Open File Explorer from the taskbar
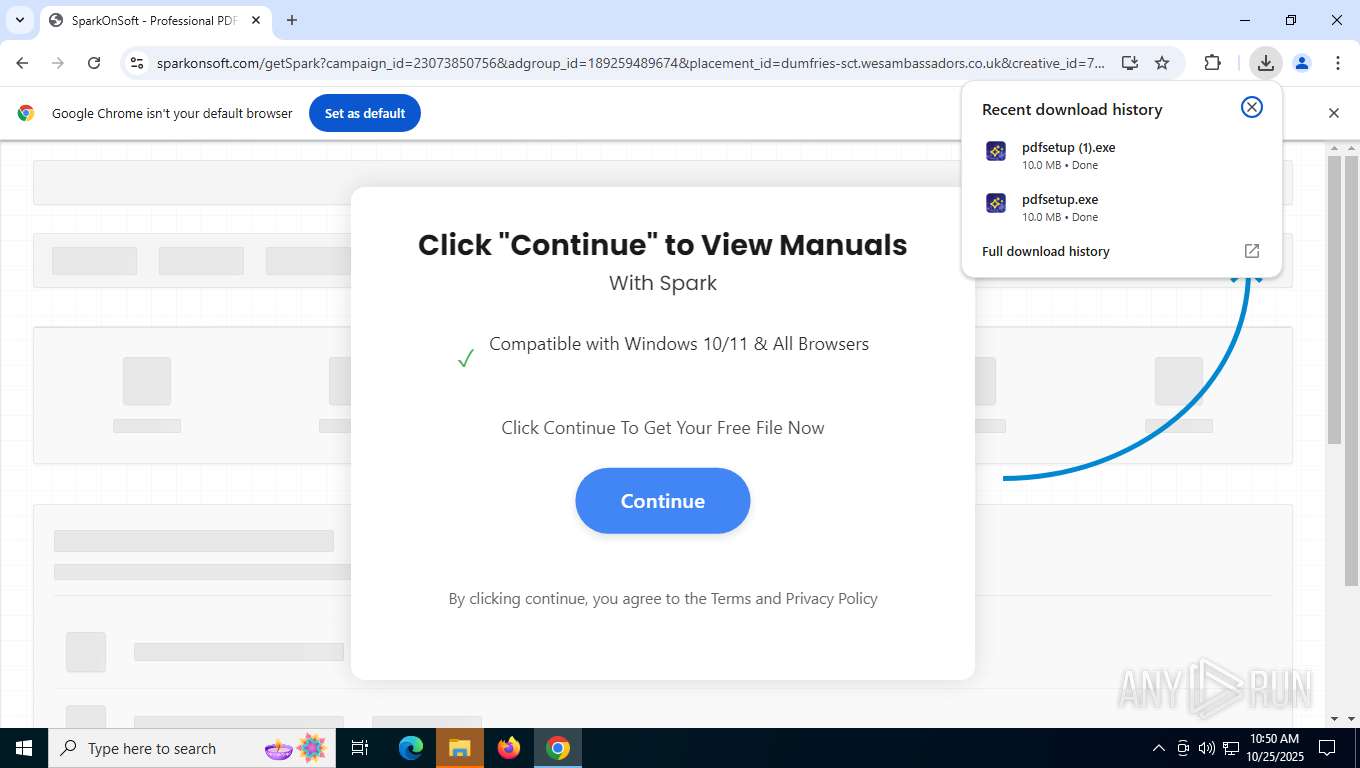Image resolution: width=1360 pixels, height=768 pixels. pos(459,748)
